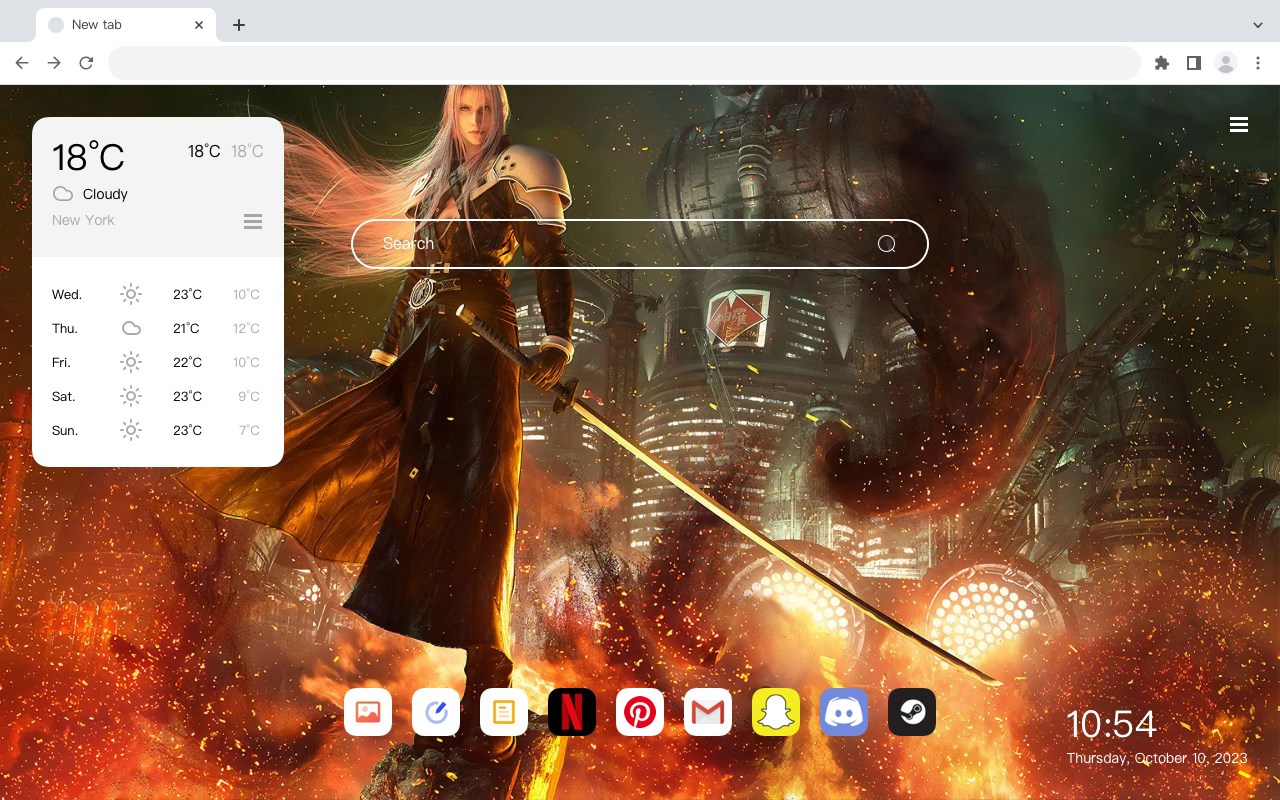1280x800 pixels.
Task: Open the Discord shortcut
Action: 844,712
